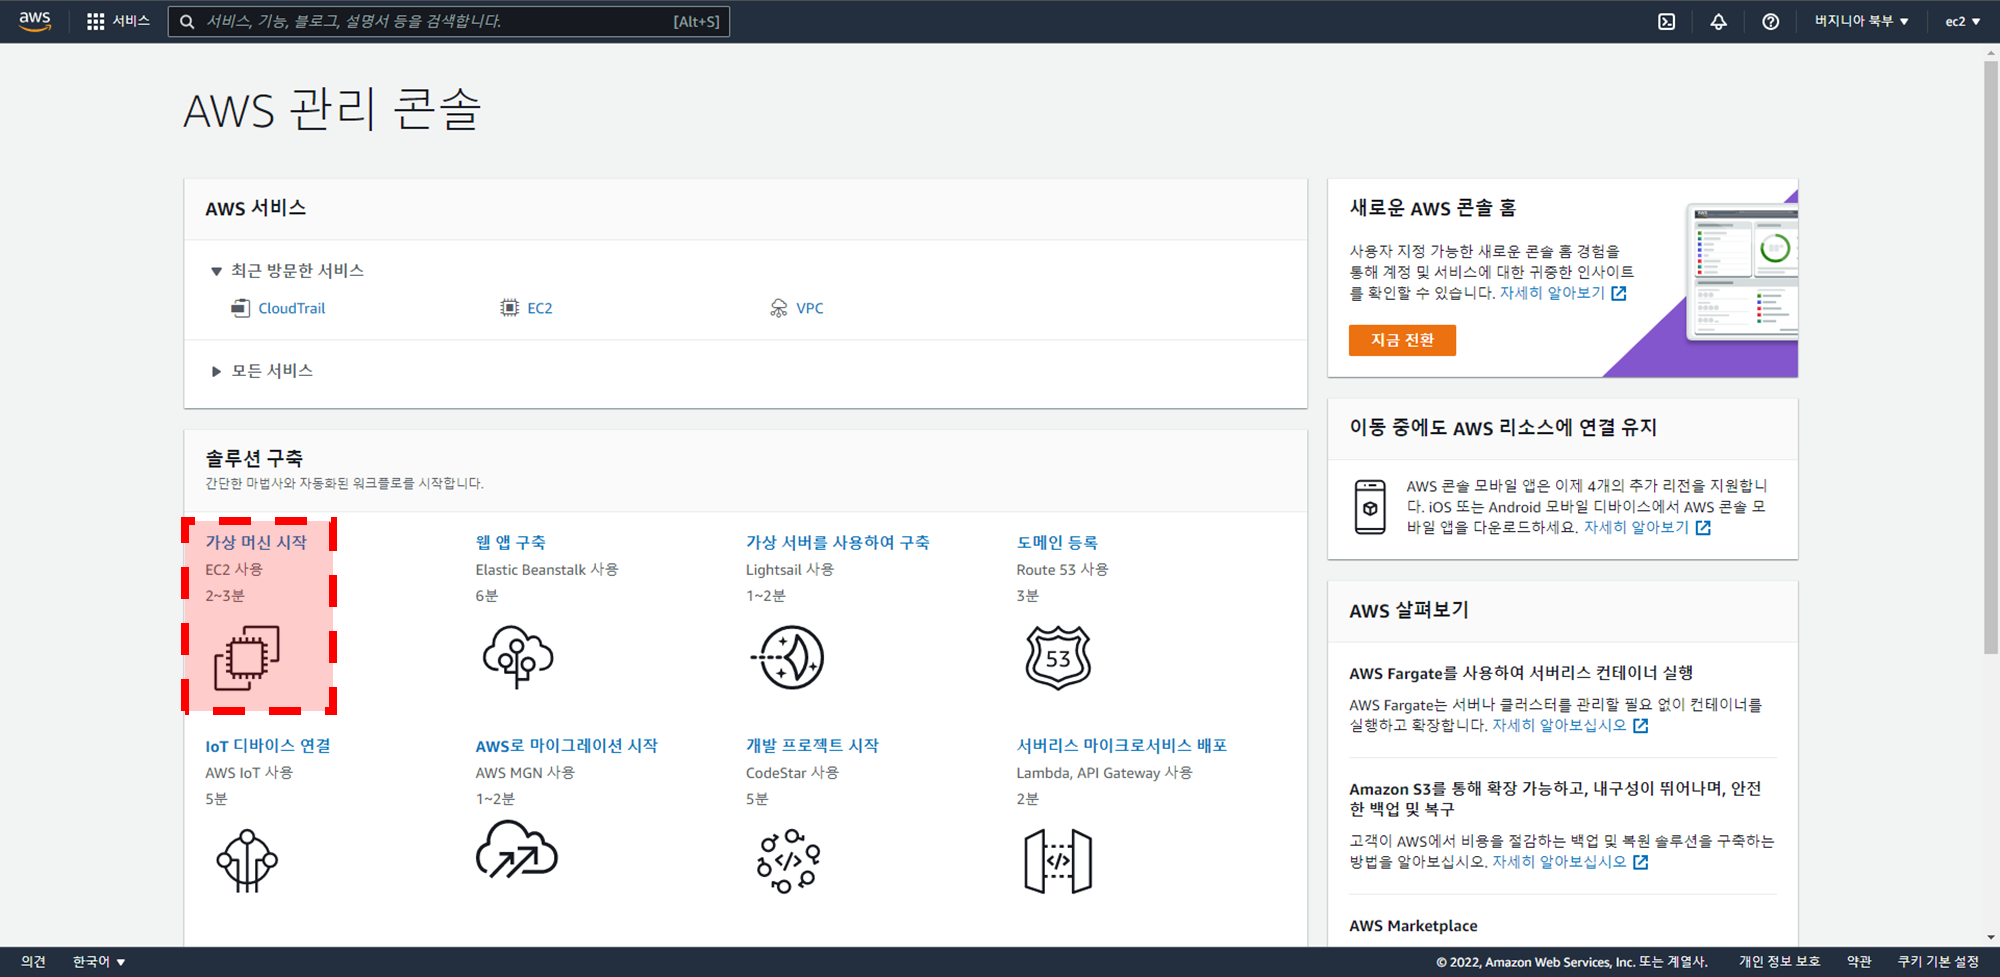Click the 'AWS 관리 콘솔' page title

point(332,109)
